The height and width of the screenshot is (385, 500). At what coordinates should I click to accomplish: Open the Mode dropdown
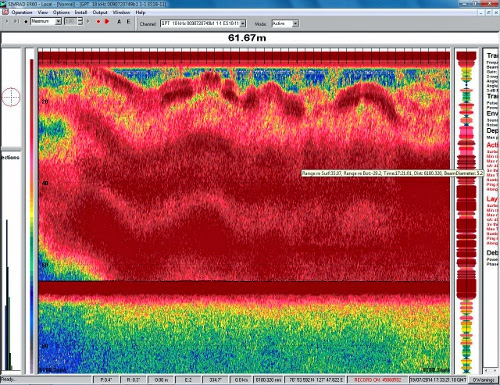(x=295, y=23)
